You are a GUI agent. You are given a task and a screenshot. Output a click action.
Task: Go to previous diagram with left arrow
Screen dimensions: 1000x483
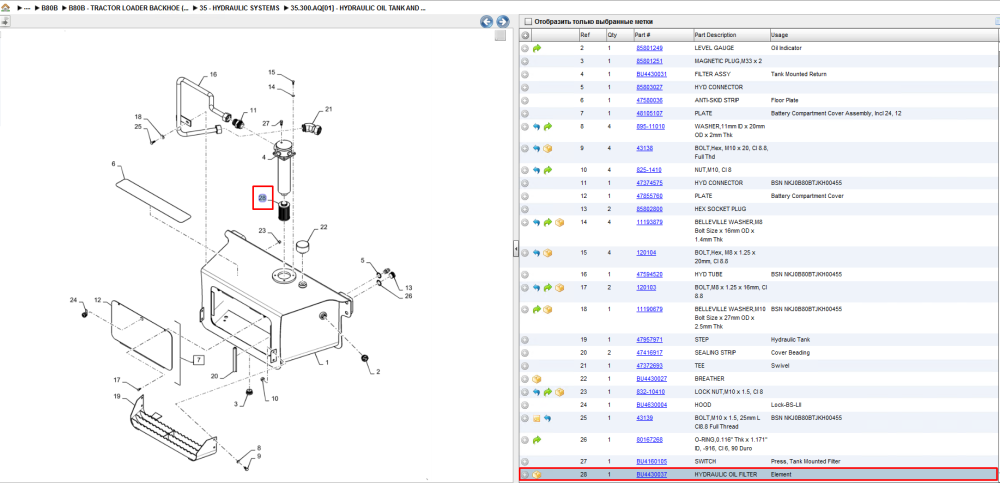(487, 22)
